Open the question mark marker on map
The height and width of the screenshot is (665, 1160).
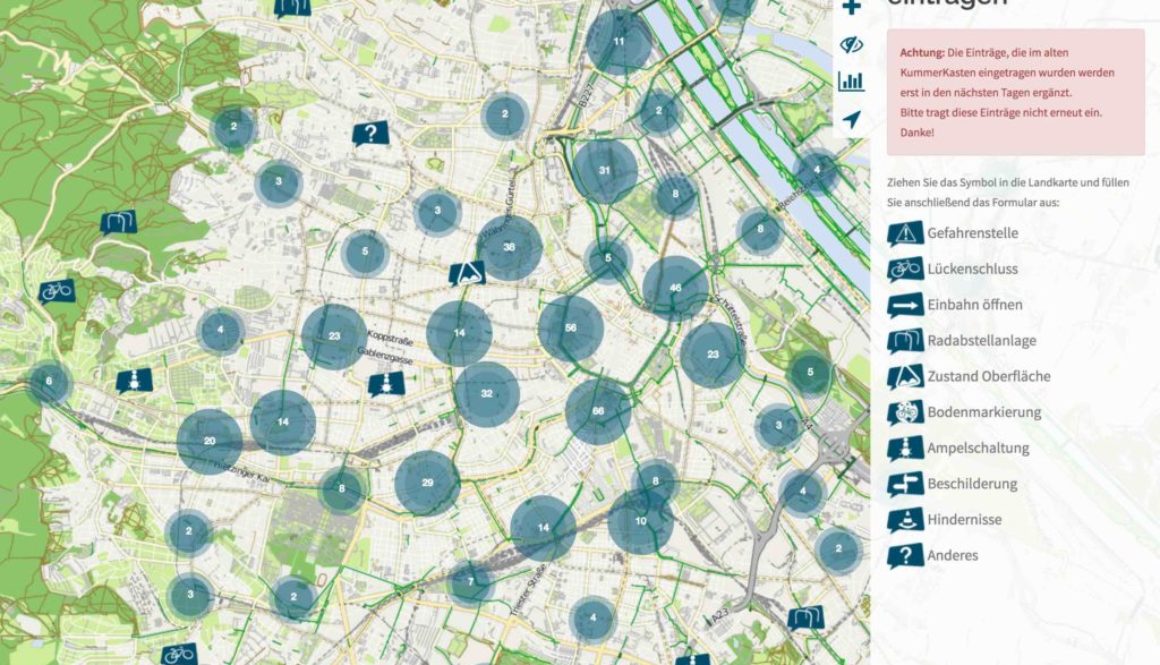(x=370, y=134)
